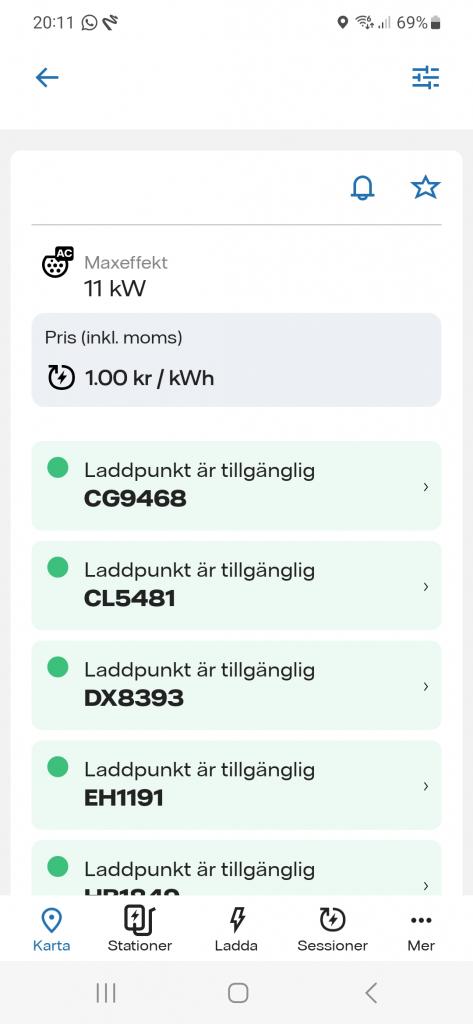
Task: Tap Android home button
Action: click(238, 993)
